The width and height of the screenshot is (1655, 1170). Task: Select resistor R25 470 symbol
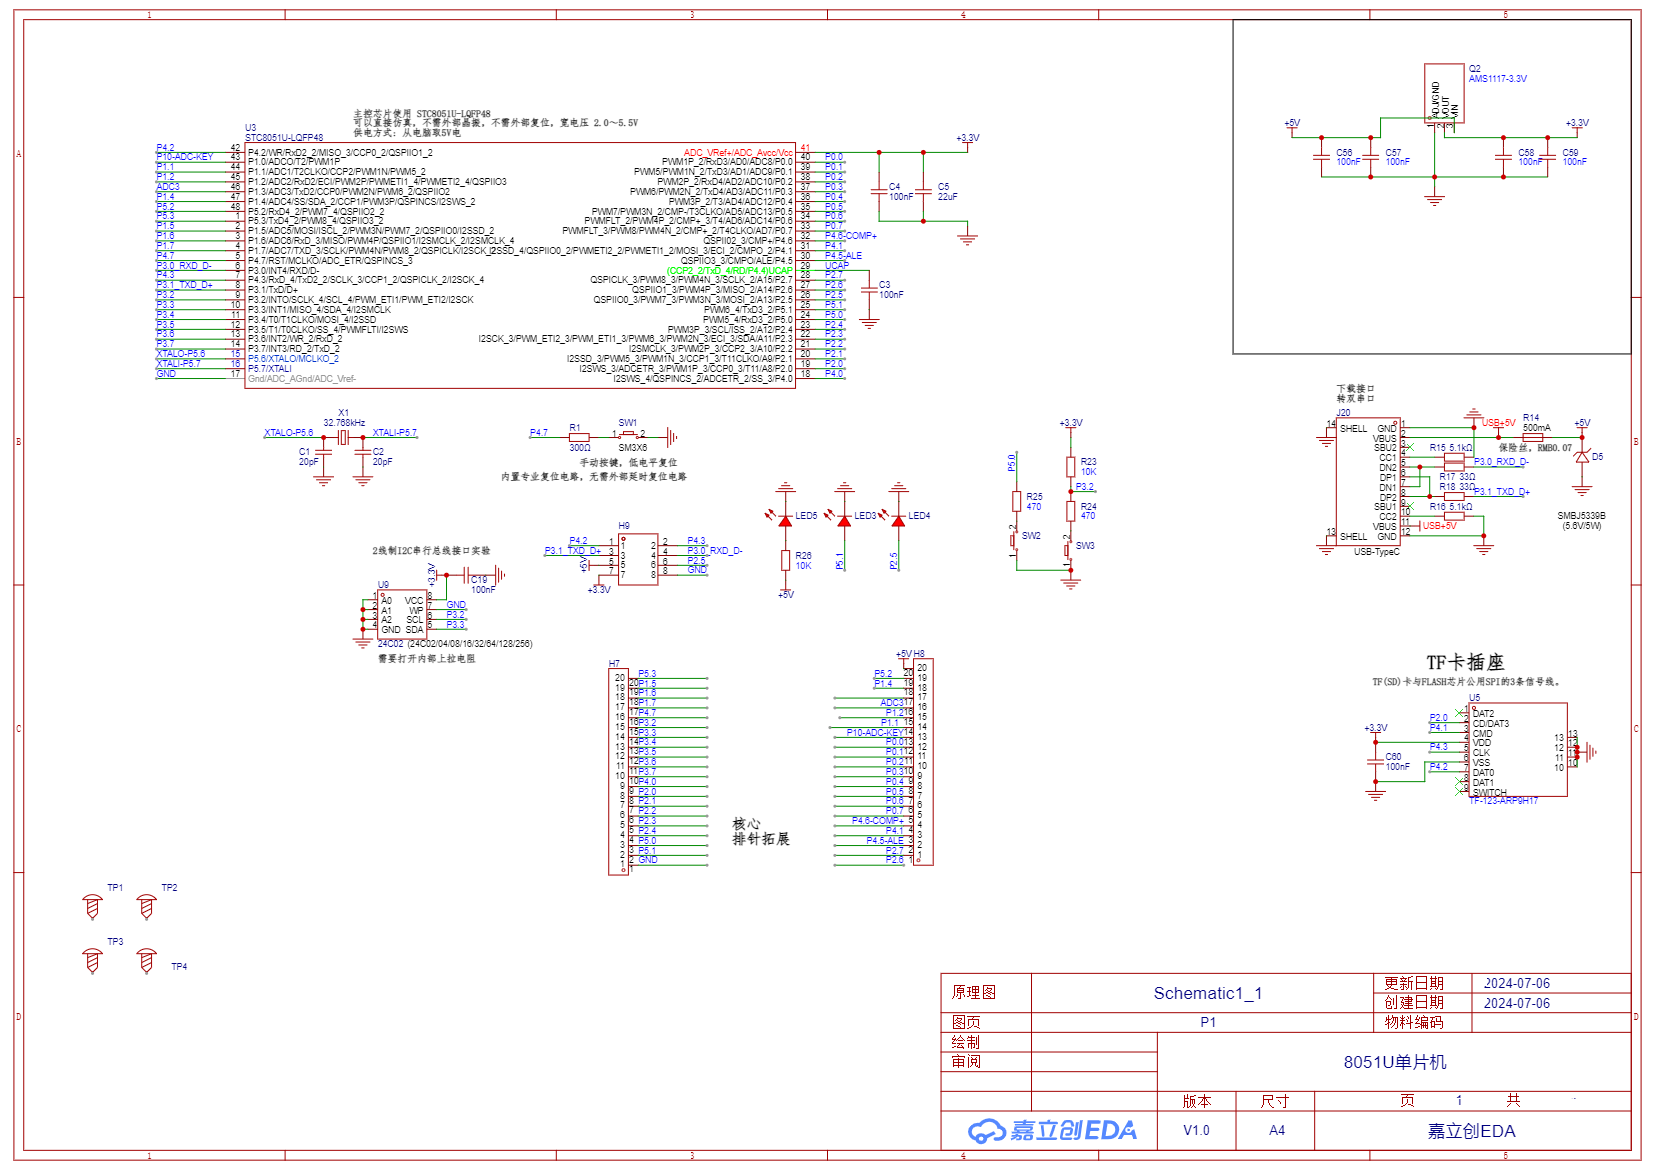(x=1016, y=502)
